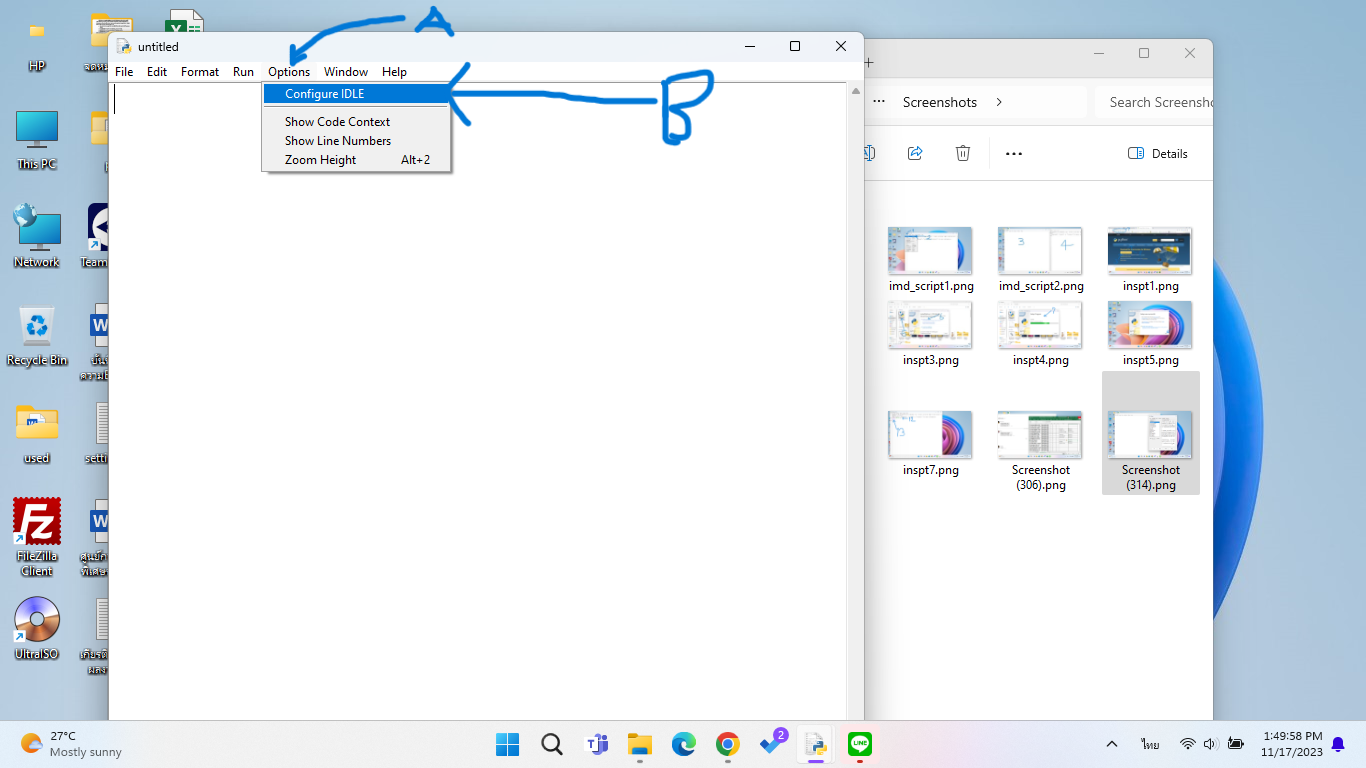Screen dimensions: 1366x768
Task: Click the Share icon in File Explorer
Action: (914, 153)
